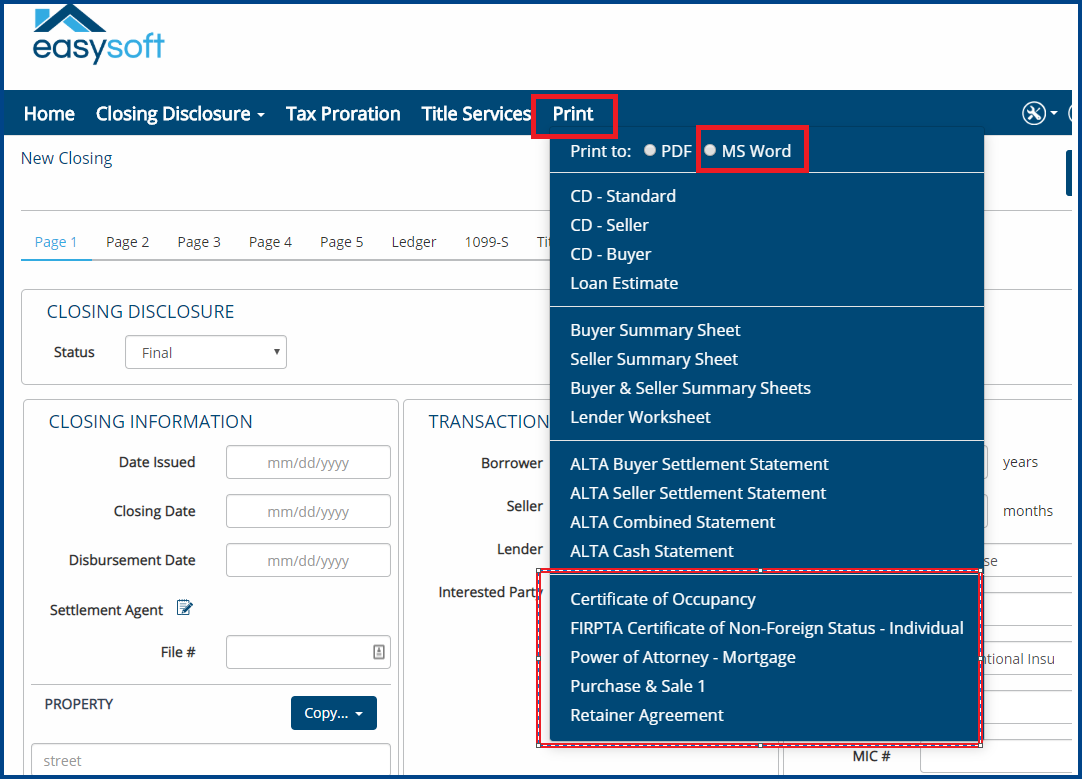Click the Date Issued date field
Viewport: 1082px width, 779px height.
tap(308, 462)
